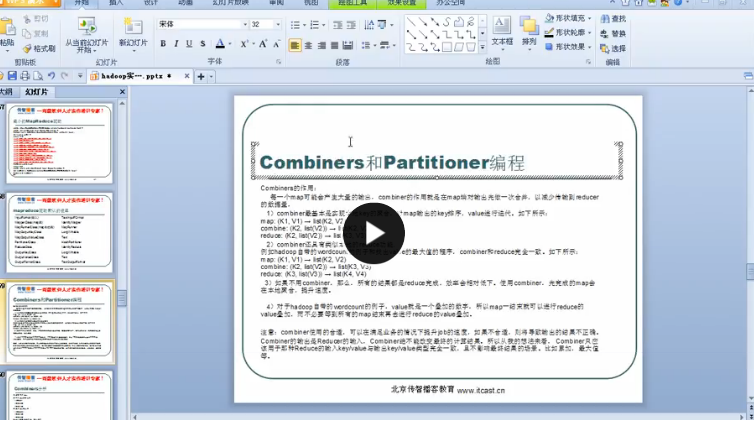The width and height of the screenshot is (754, 443).
Task: Click the Replace (替换) icon
Action: click(604, 34)
